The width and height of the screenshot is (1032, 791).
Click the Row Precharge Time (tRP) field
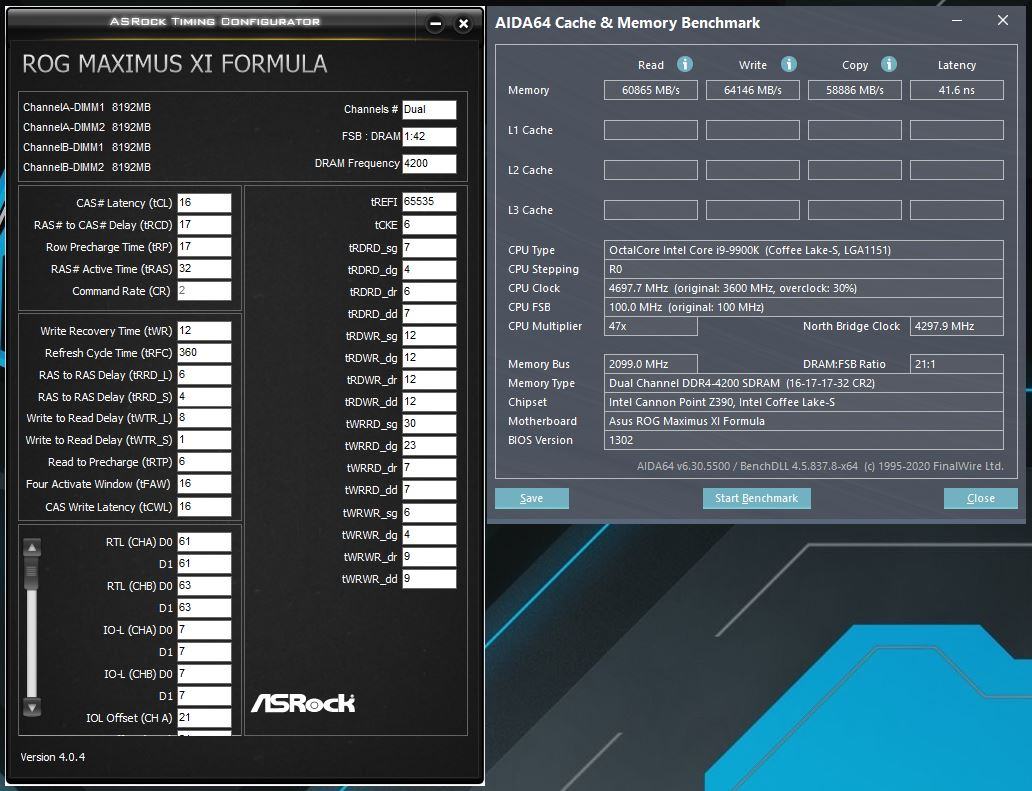204,247
